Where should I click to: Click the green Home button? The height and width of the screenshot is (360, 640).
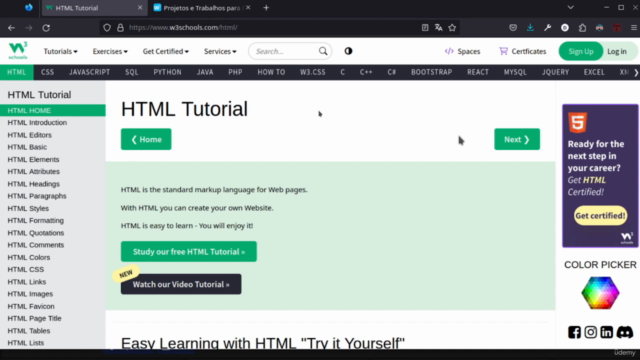tap(146, 139)
